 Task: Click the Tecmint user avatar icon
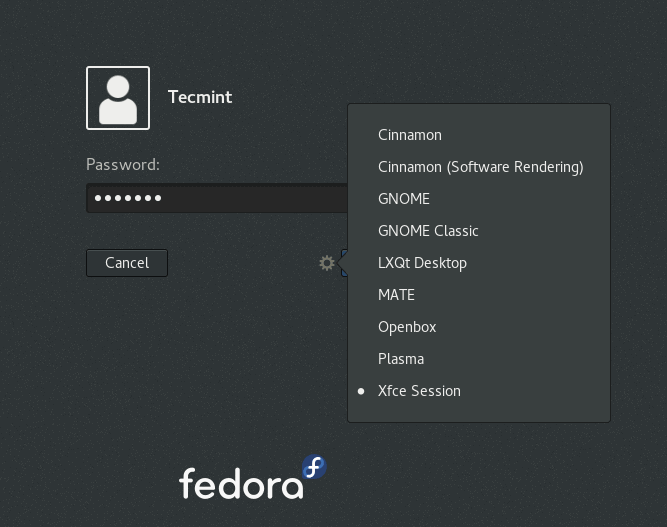click(x=118, y=98)
